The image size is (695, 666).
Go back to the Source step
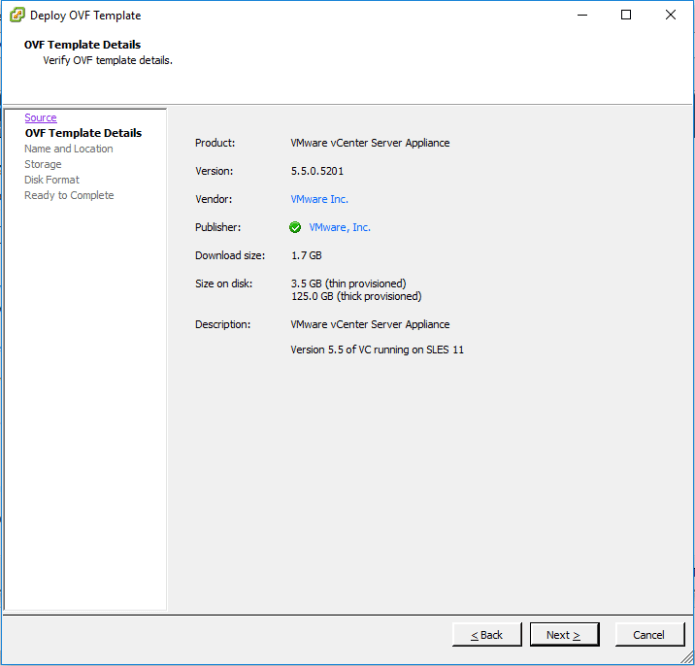(40, 118)
